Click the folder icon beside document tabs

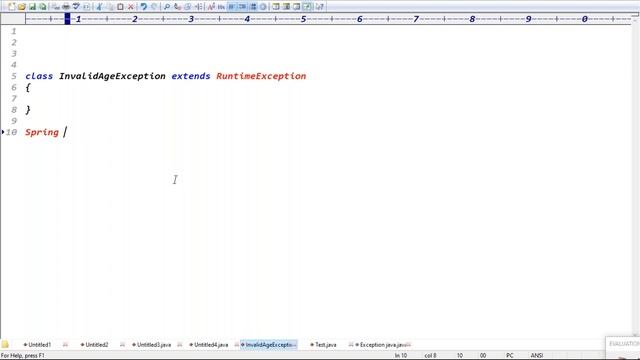pos(5,344)
